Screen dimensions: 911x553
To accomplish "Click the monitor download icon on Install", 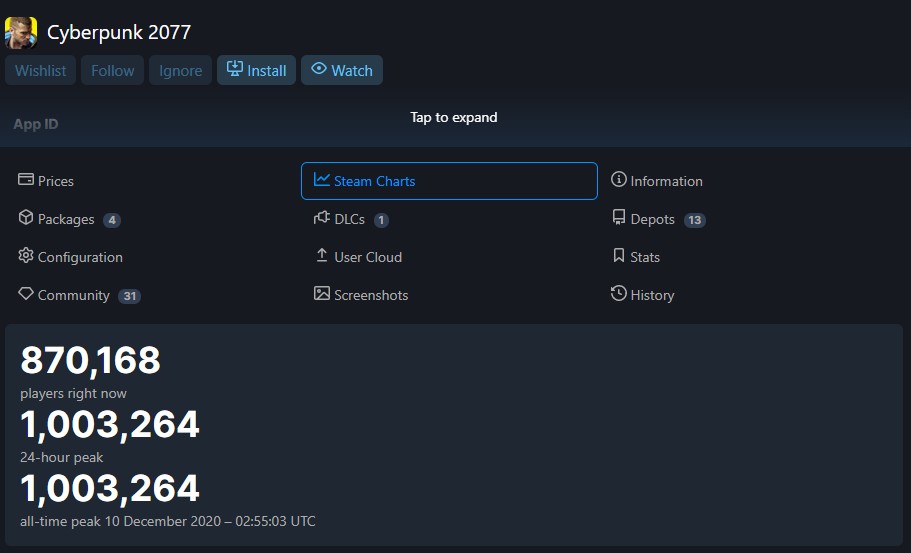I will click(235, 69).
